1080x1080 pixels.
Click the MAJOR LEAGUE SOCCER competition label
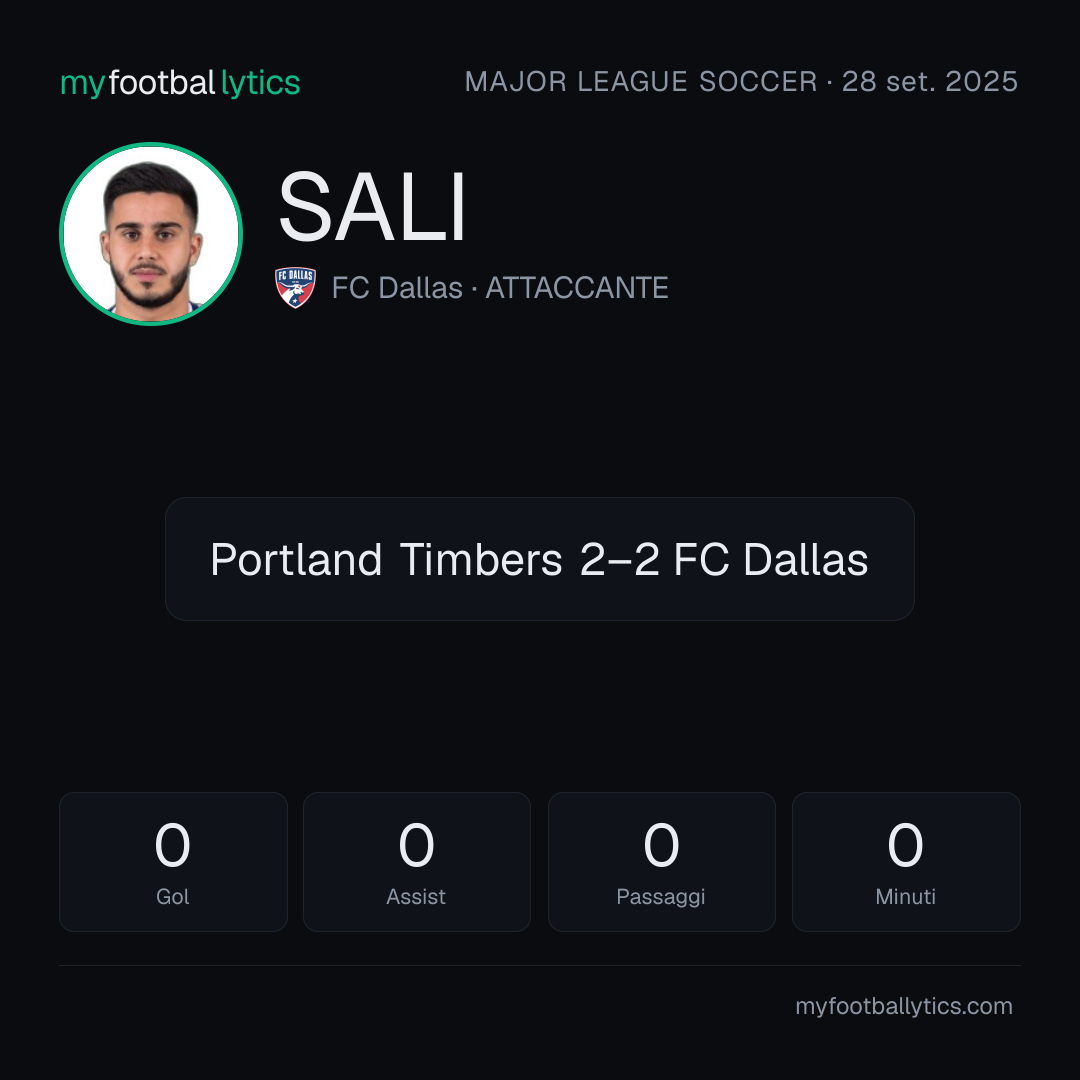coord(641,82)
